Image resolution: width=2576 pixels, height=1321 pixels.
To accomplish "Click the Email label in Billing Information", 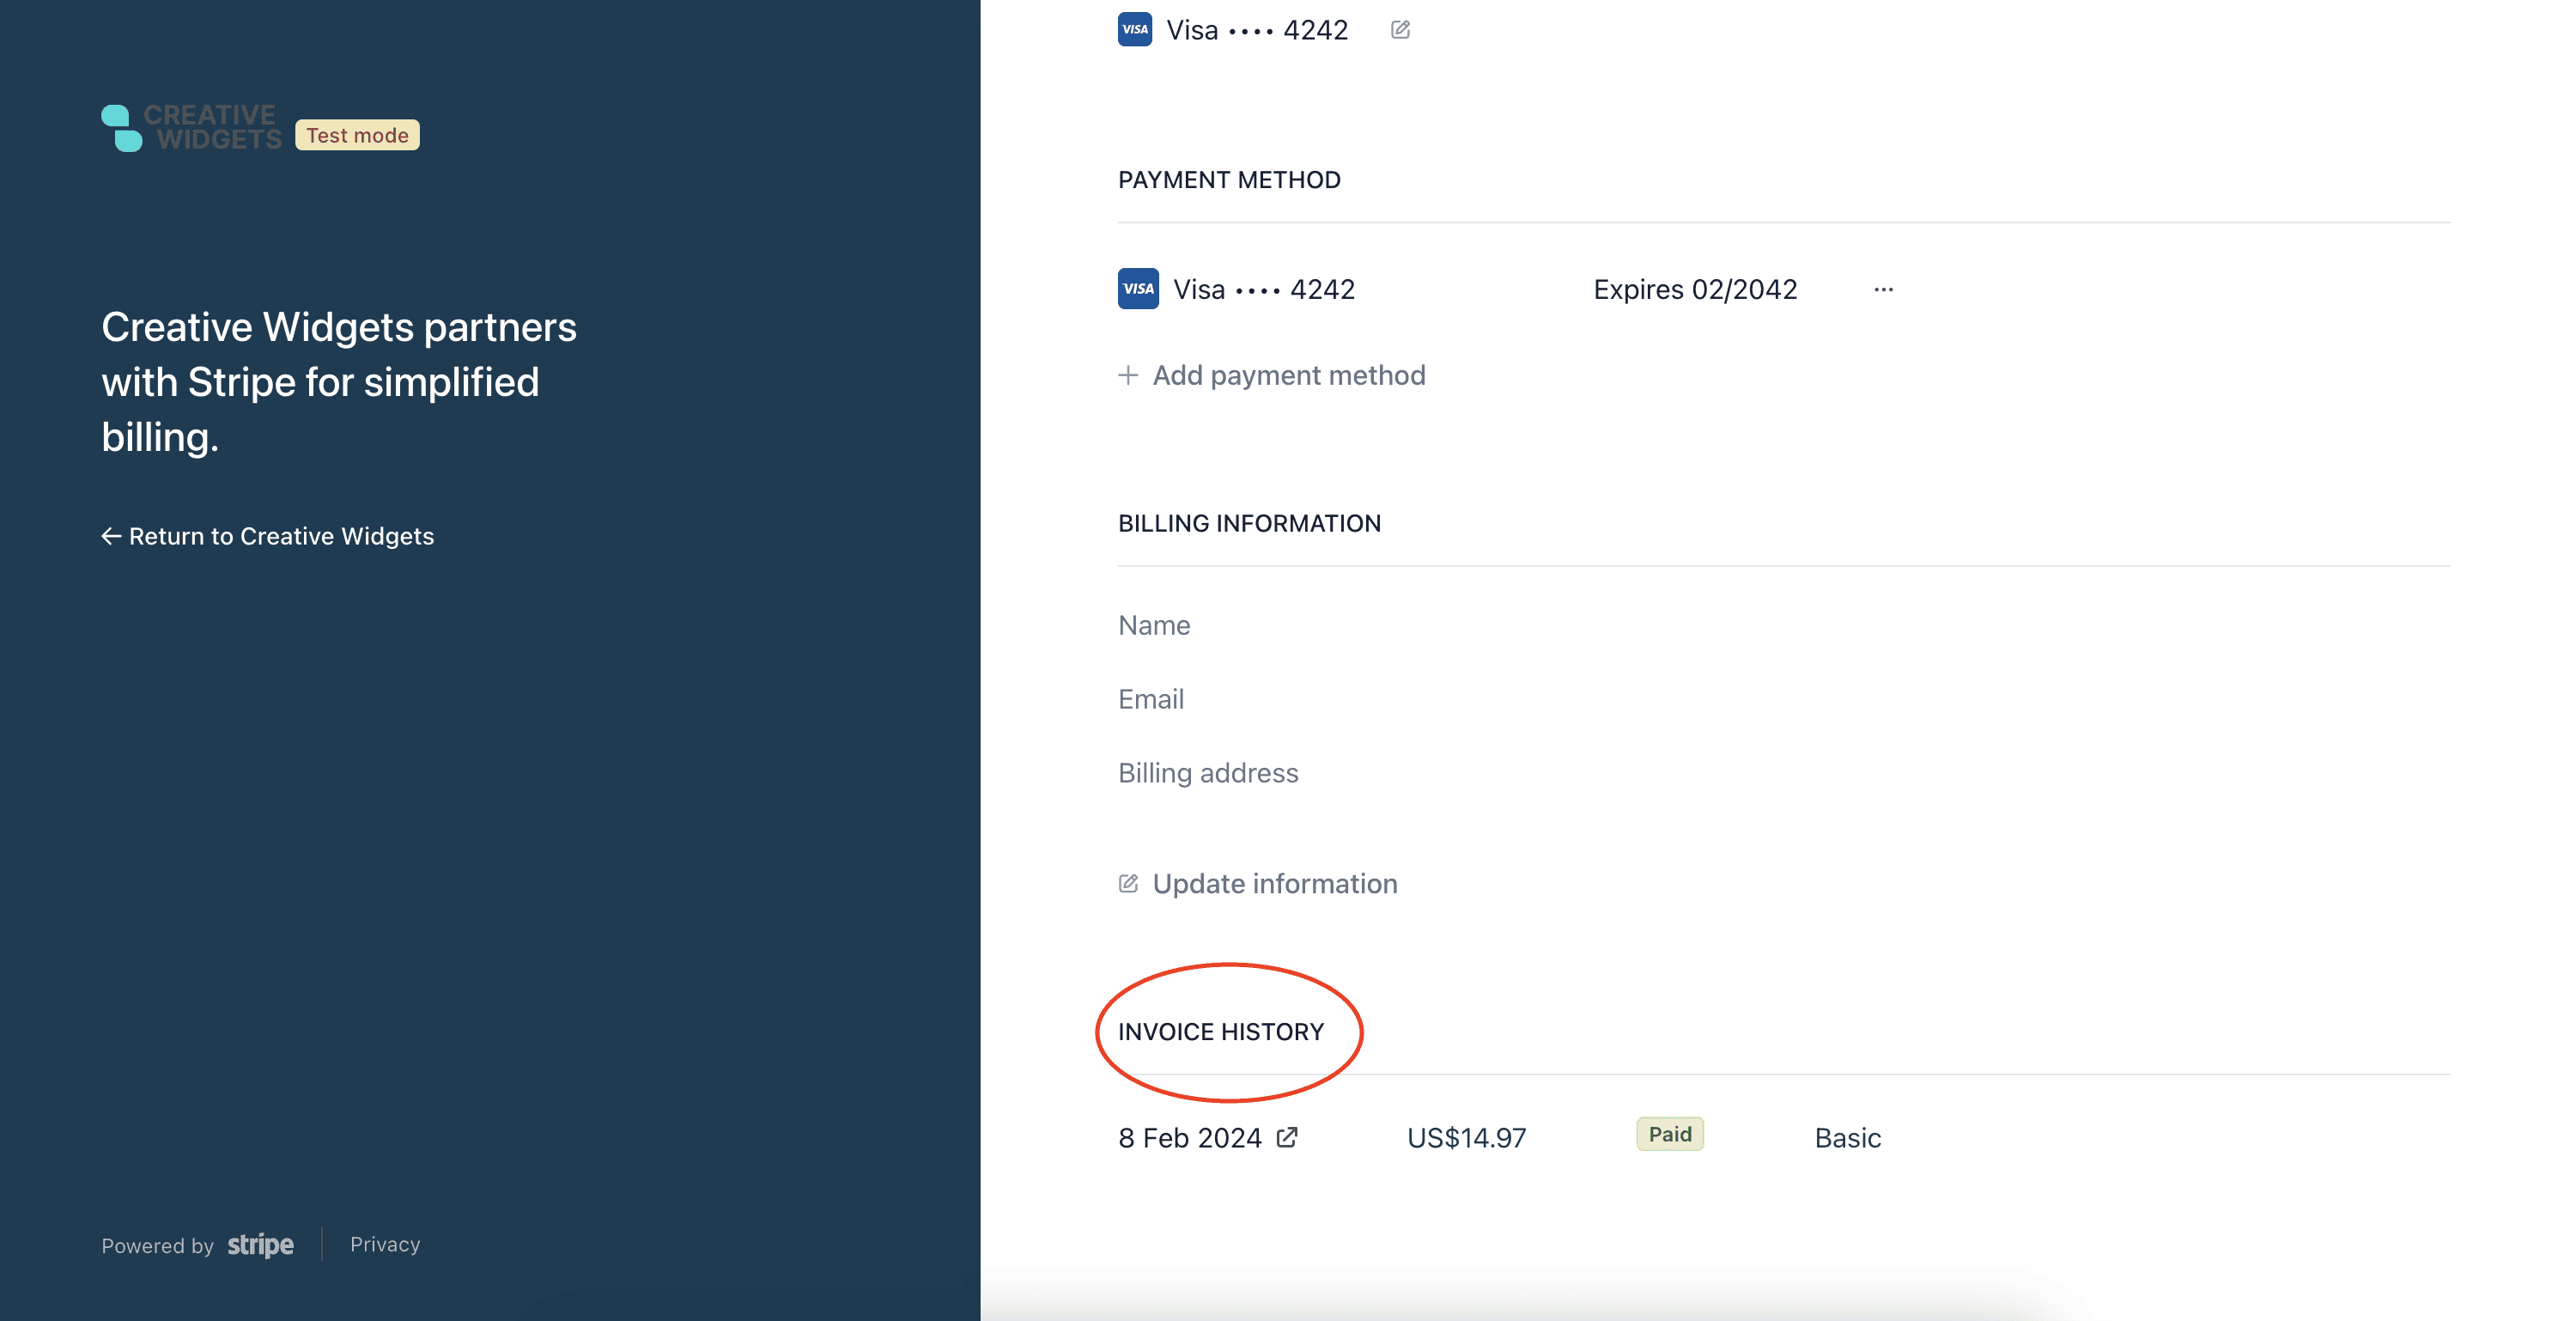I will 1151,699.
